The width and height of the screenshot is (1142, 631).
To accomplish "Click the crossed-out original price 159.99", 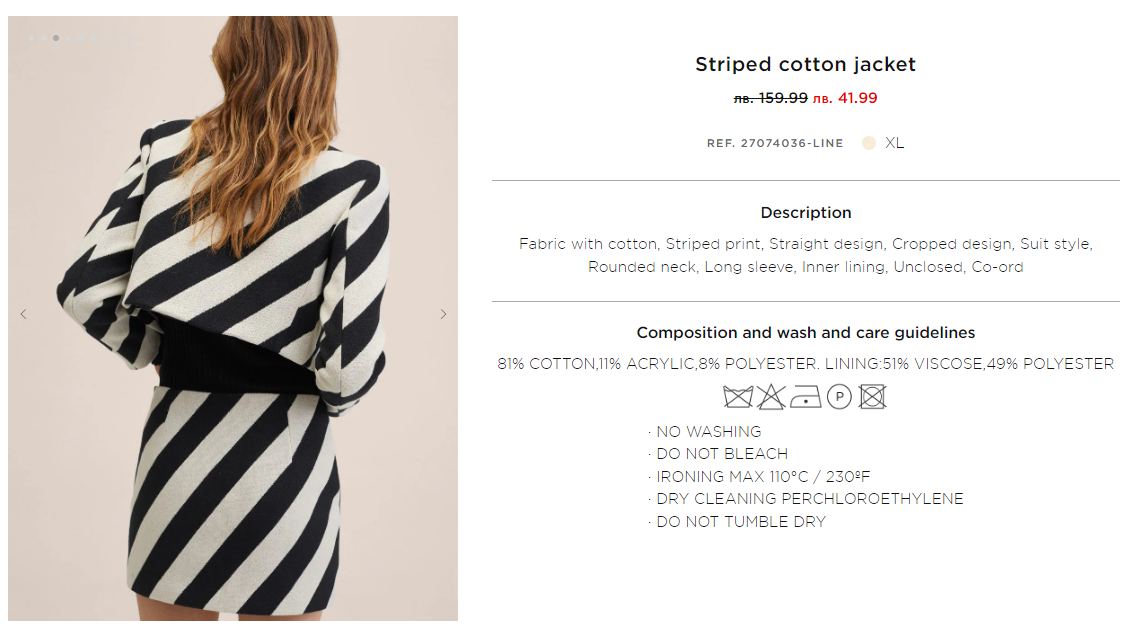I will tap(771, 98).
